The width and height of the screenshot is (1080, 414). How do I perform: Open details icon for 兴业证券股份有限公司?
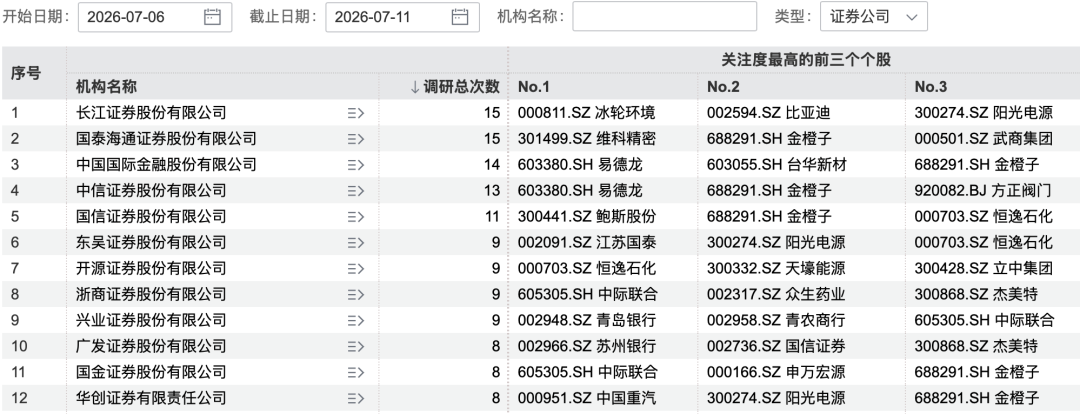tap(355, 320)
